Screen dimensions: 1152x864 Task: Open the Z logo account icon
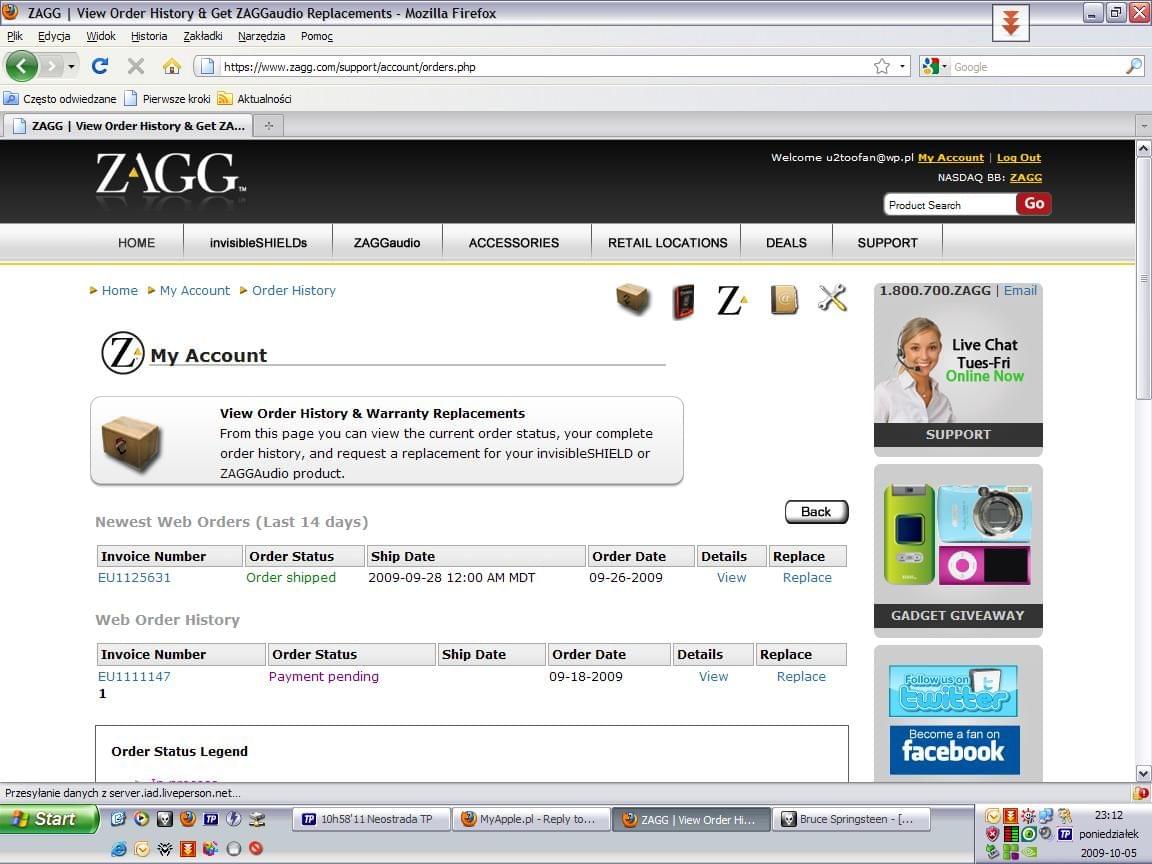click(731, 300)
